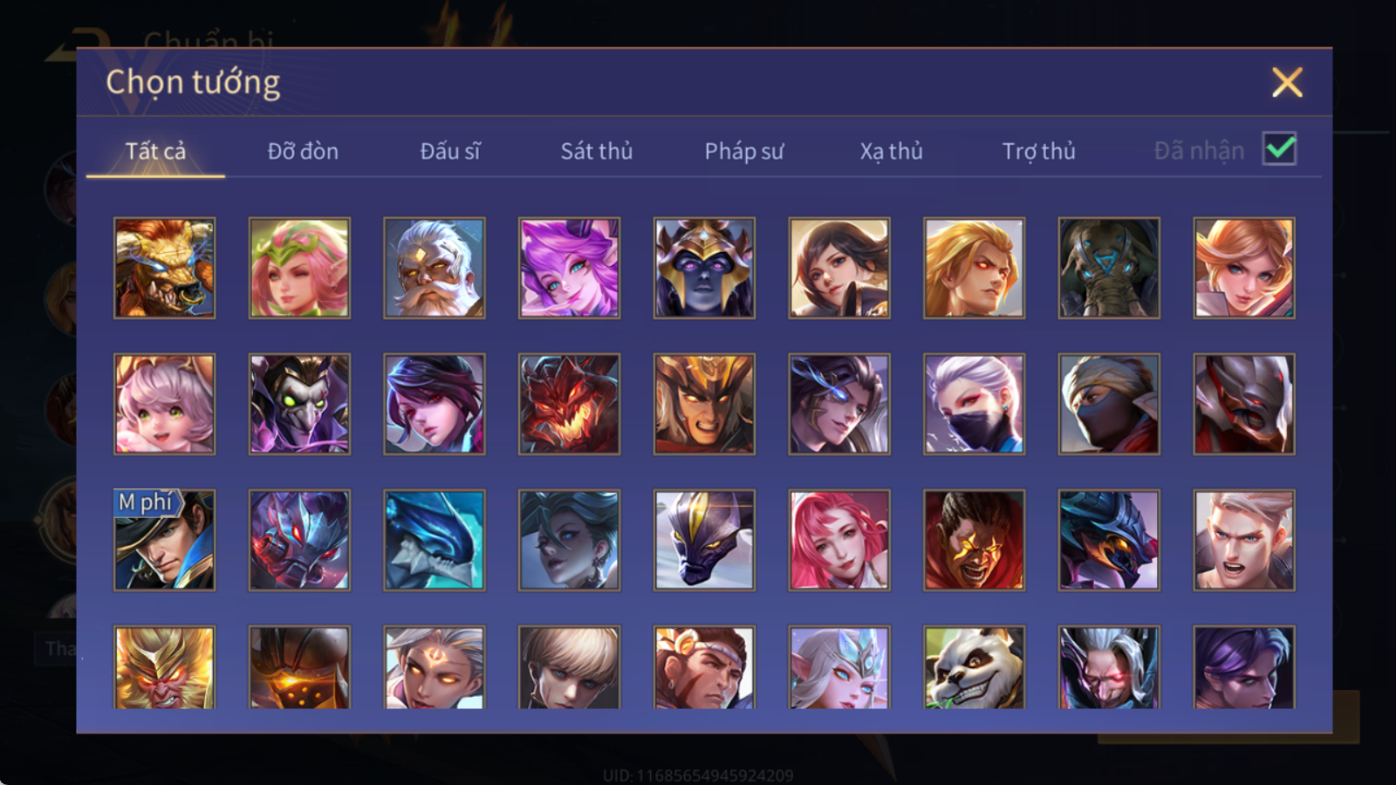Image resolution: width=1396 pixels, height=785 pixels.
Task: Select the Tất cả tab
Action: coord(156,151)
